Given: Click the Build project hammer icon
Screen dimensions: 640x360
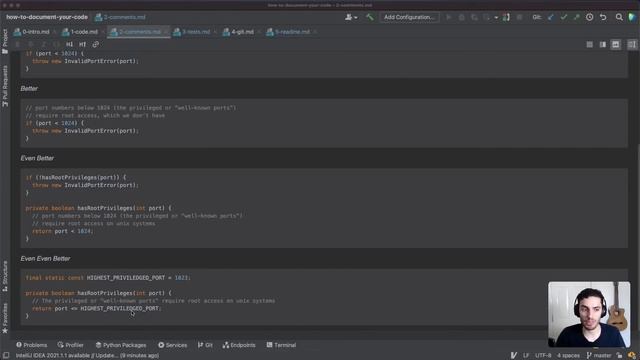Looking at the screenshot, I should [x=370, y=17].
